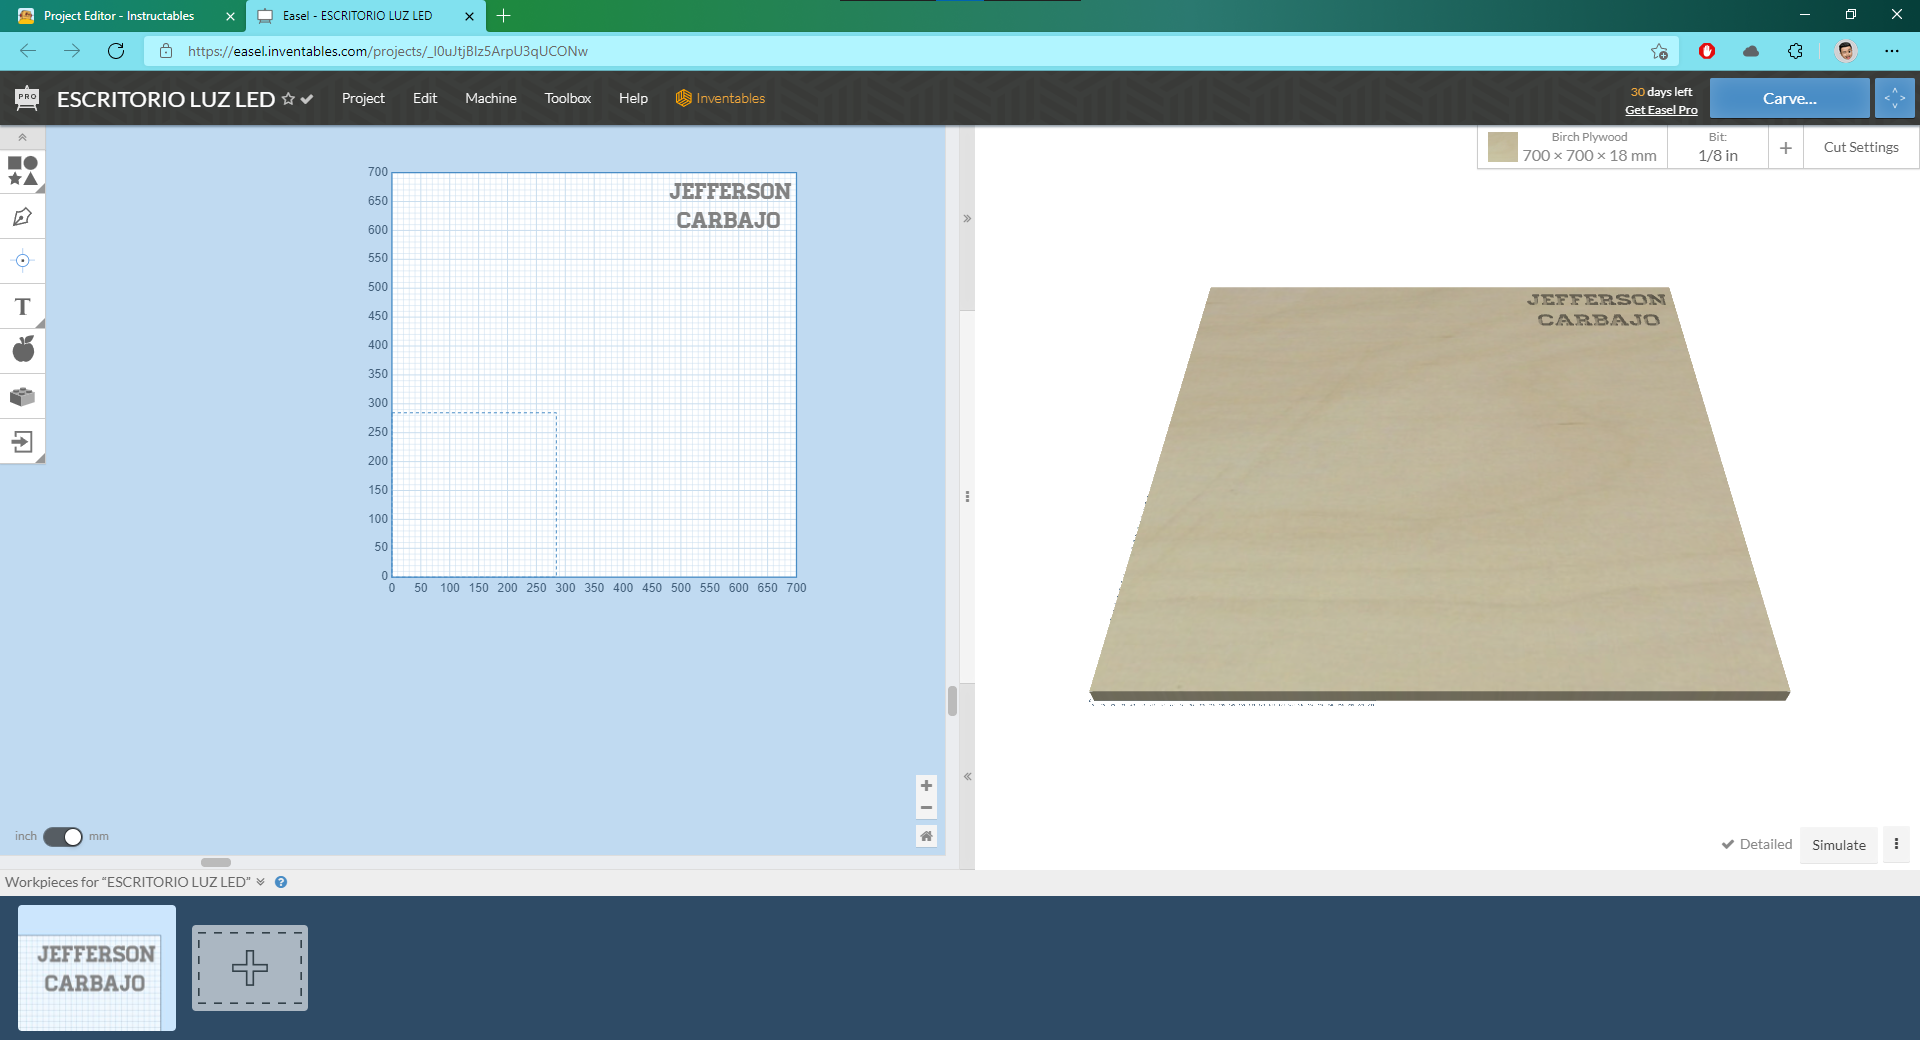Open the Help menu
This screenshot has width=1920, height=1040.
tap(633, 98)
